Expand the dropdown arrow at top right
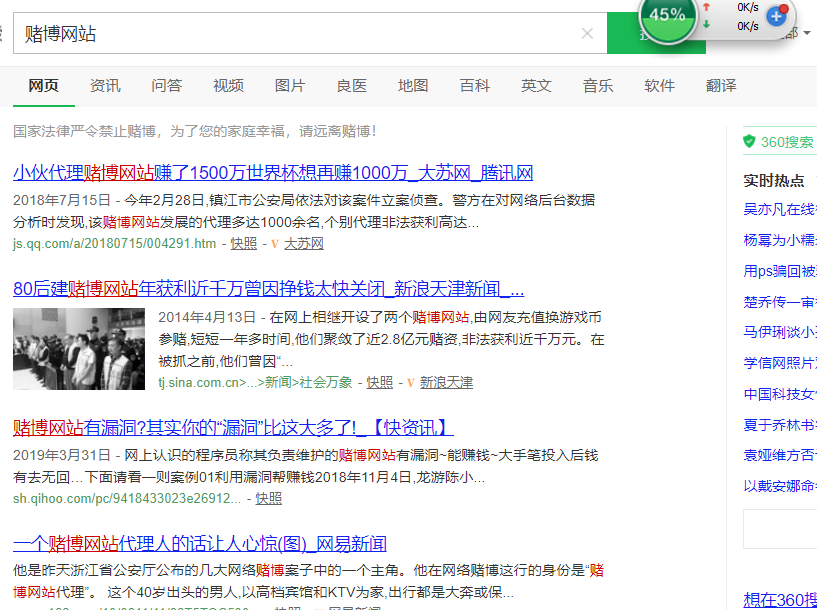 (x=807, y=33)
